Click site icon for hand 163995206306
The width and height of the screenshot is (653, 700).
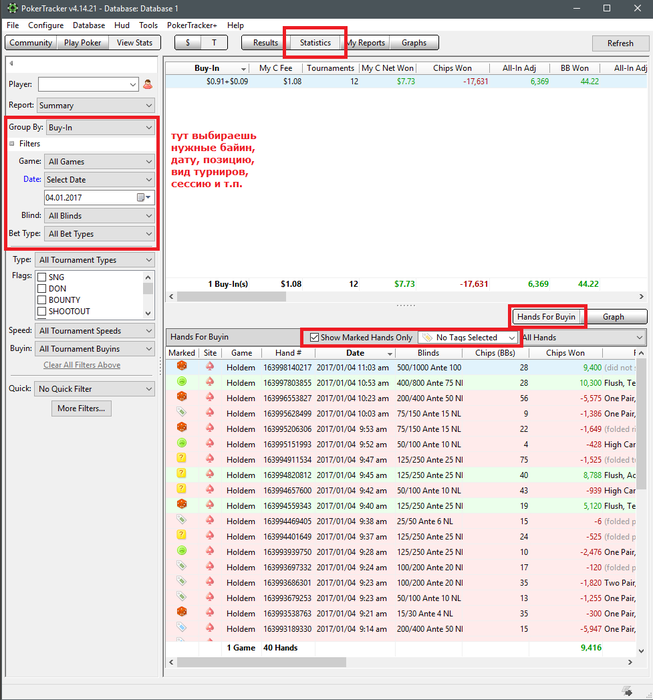click(210, 428)
